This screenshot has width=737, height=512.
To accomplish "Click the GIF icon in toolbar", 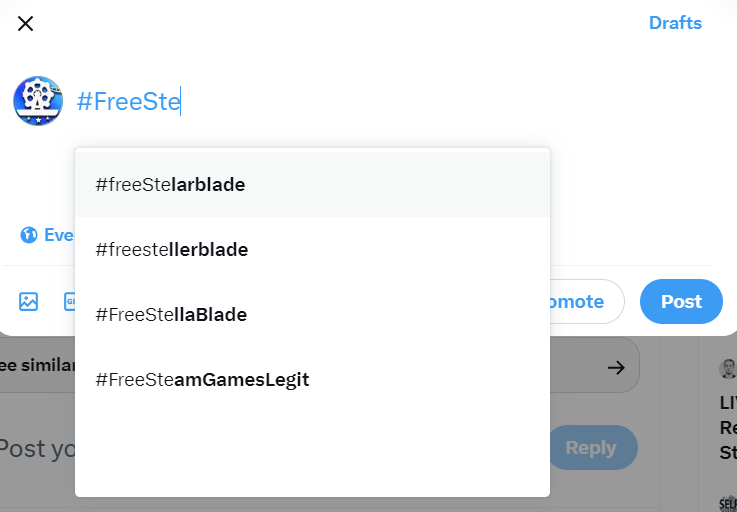I will (x=69, y=301).
